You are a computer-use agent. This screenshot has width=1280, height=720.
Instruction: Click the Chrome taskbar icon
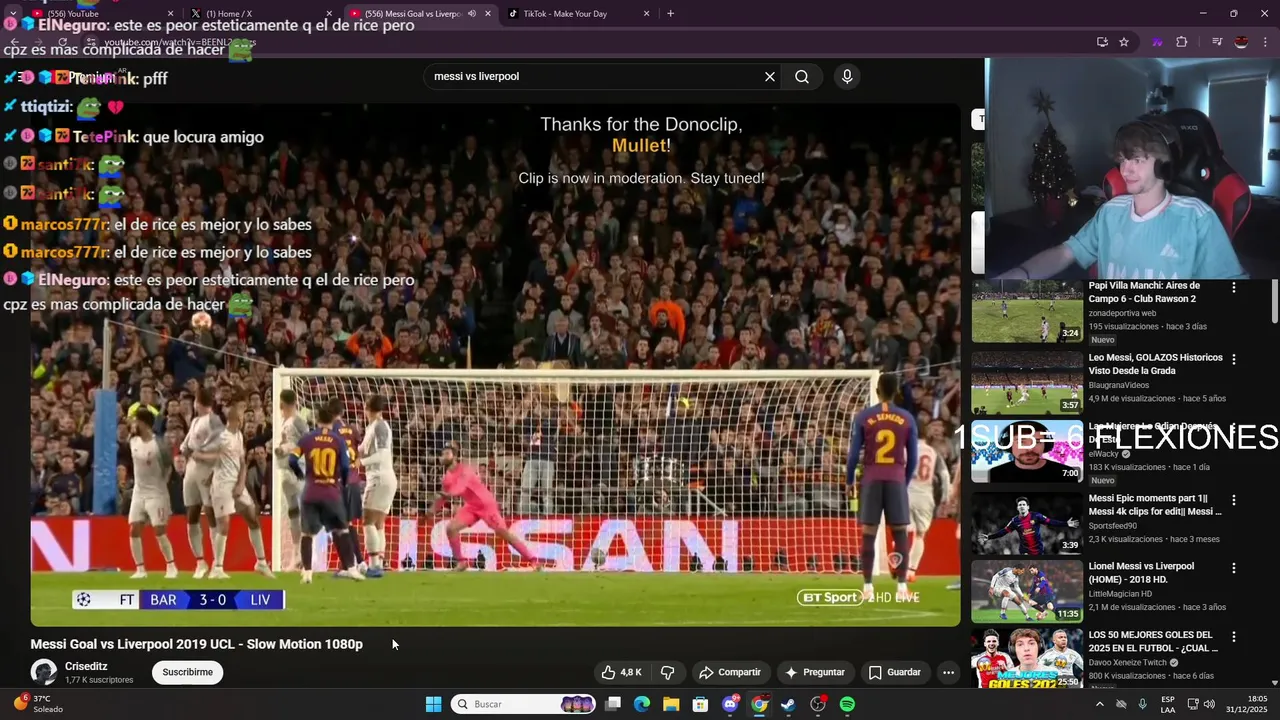[759, 704]
